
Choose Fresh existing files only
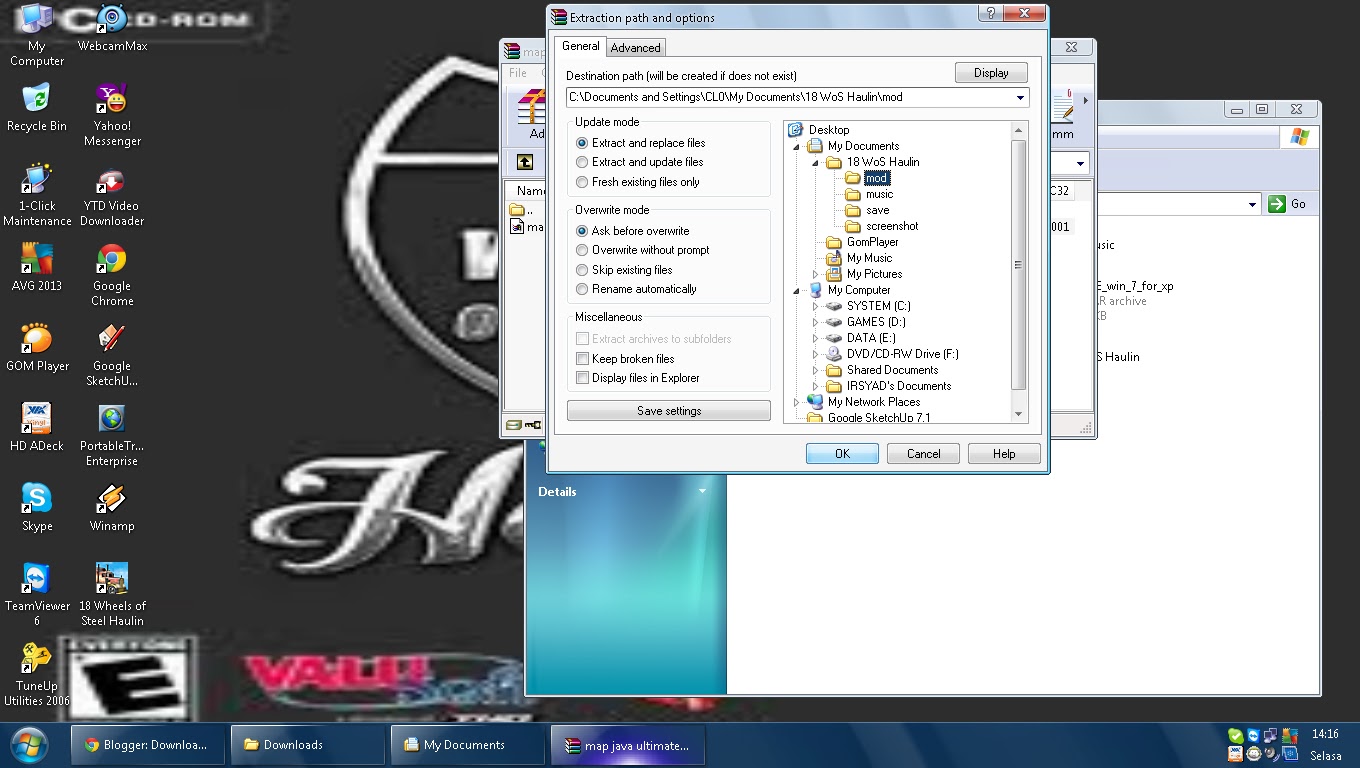click(582, 182)
